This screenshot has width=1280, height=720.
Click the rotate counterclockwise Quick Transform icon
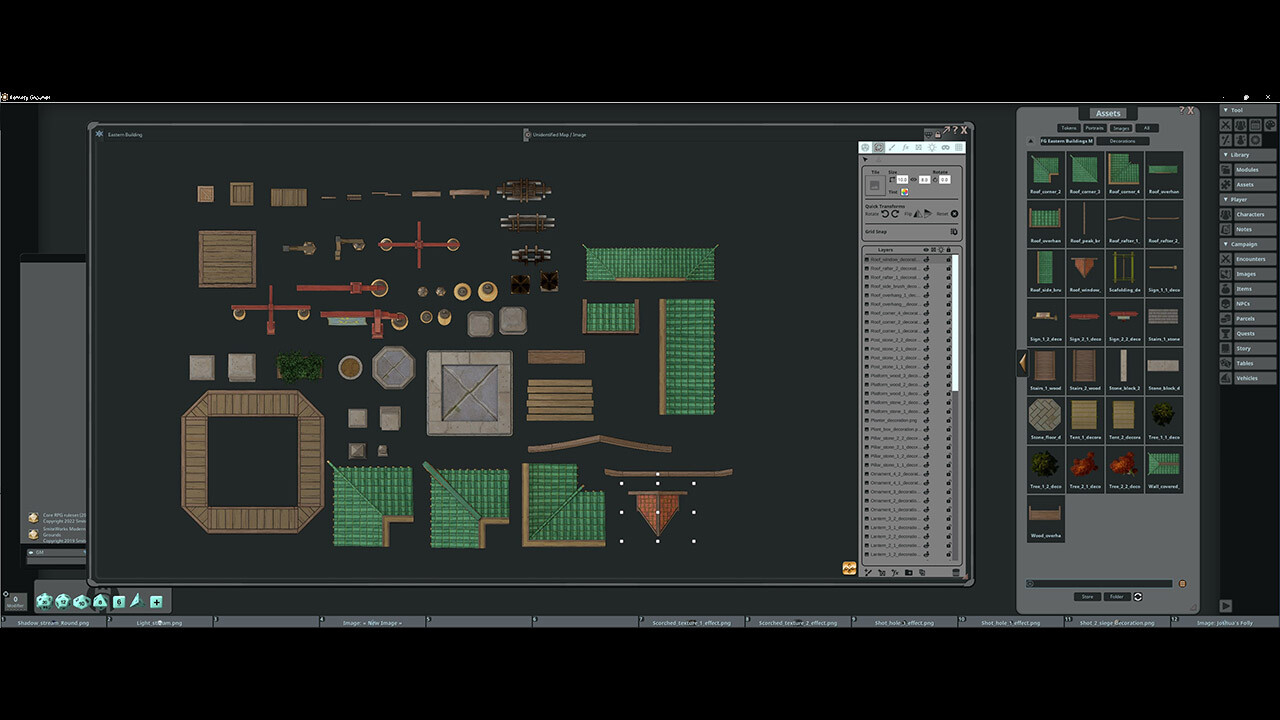coord(885,213)
